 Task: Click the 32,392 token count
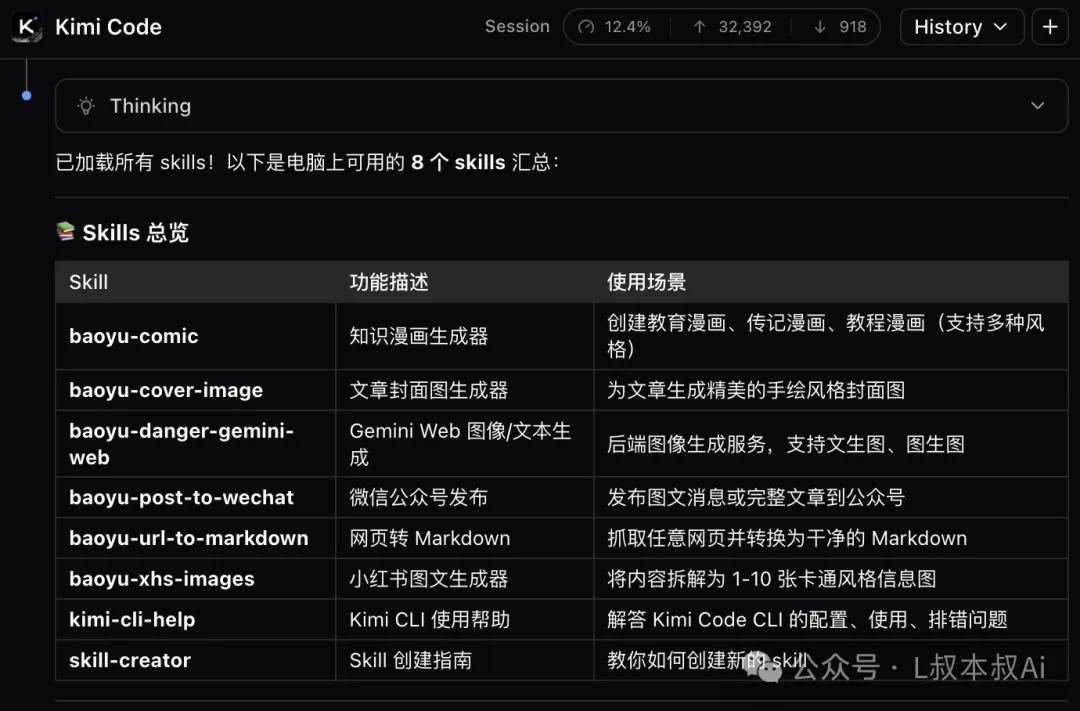[x=745, y=27]
